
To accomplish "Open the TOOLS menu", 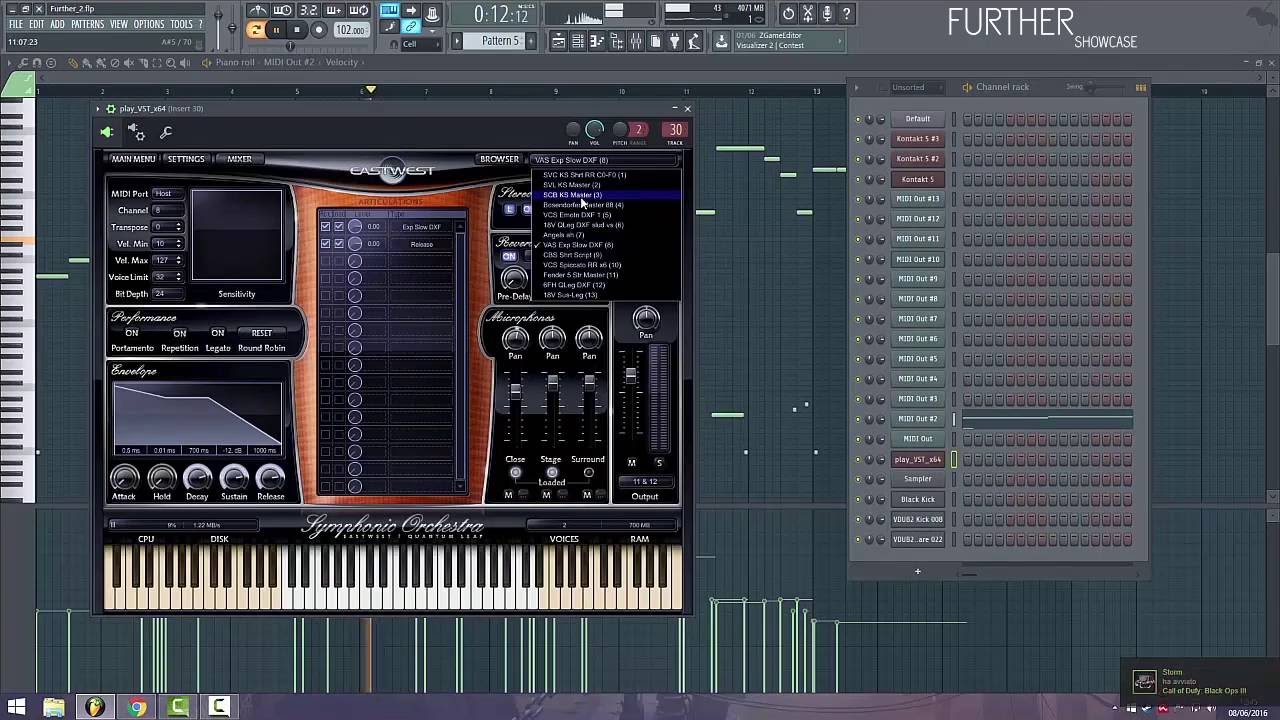I will click(181, 24).
